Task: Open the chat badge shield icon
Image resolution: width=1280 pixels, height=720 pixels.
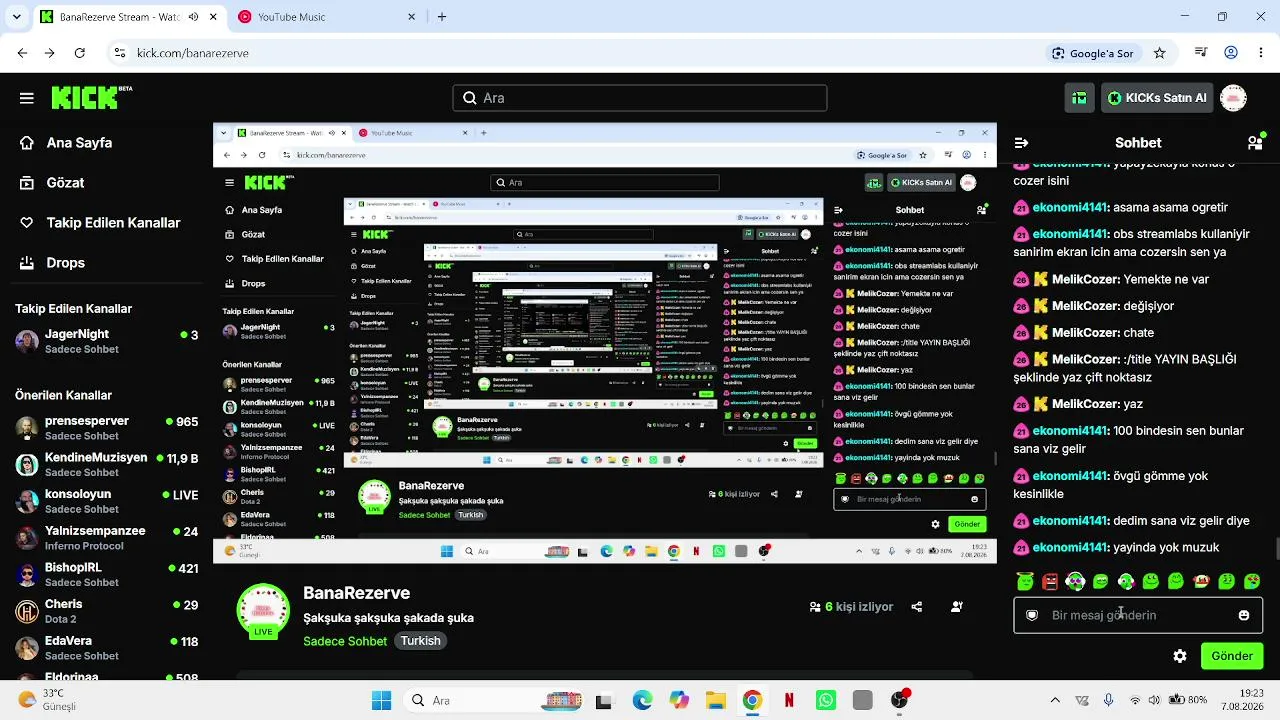Action: (1032, 615)
